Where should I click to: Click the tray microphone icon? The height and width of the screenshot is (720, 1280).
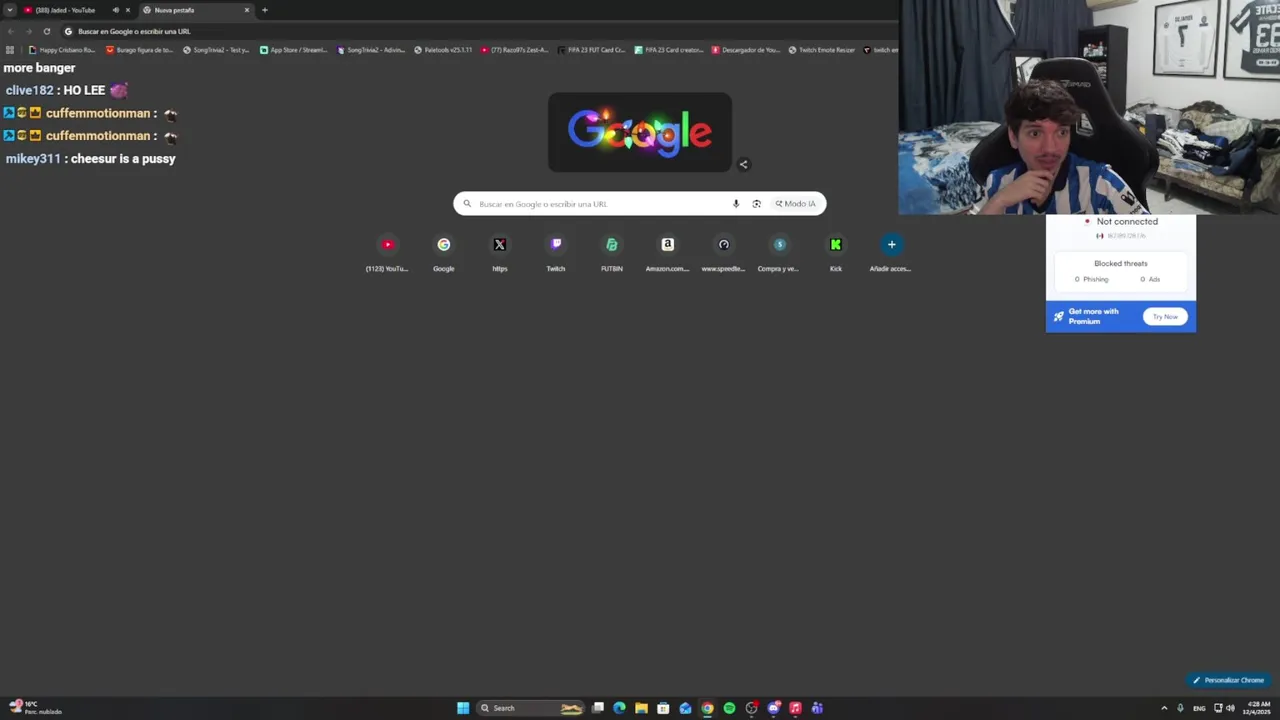pos(1180,708)
